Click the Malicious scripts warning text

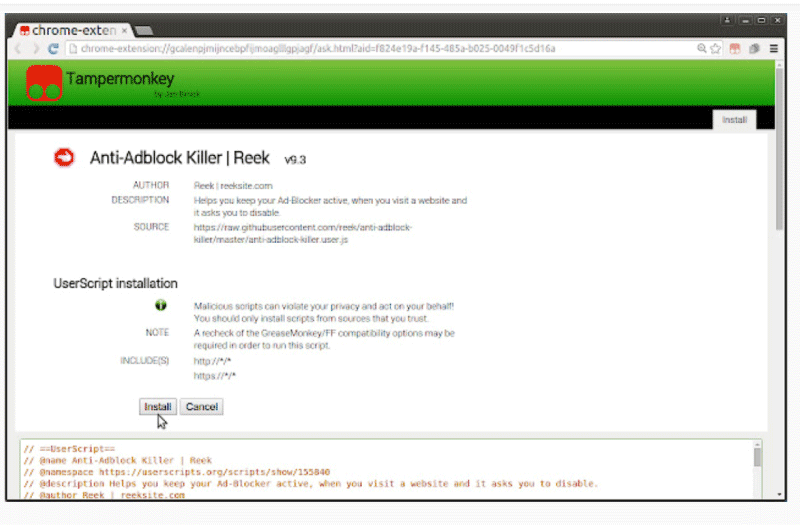[x=323, y=312]
